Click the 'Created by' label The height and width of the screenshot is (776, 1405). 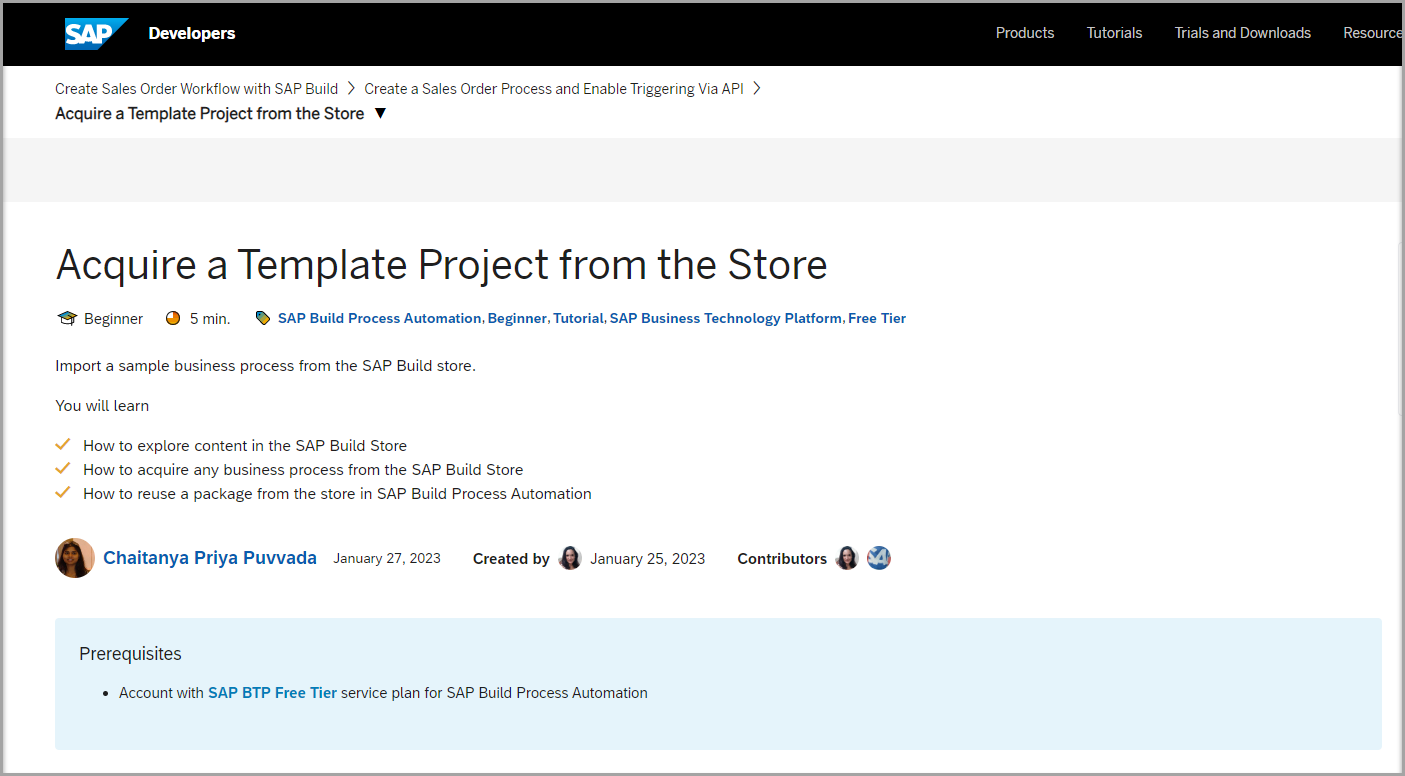coord(511,559)
